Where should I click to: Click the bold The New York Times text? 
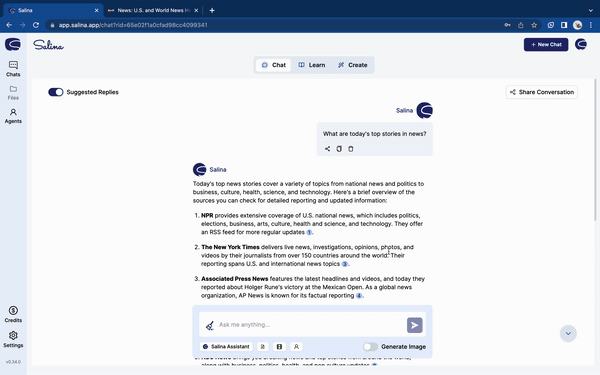tap(230, 247)
